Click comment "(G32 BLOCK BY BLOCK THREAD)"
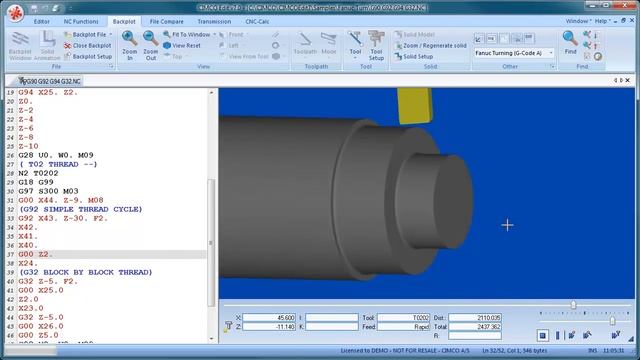Viewport: 640px width, 360px height. 85,272
